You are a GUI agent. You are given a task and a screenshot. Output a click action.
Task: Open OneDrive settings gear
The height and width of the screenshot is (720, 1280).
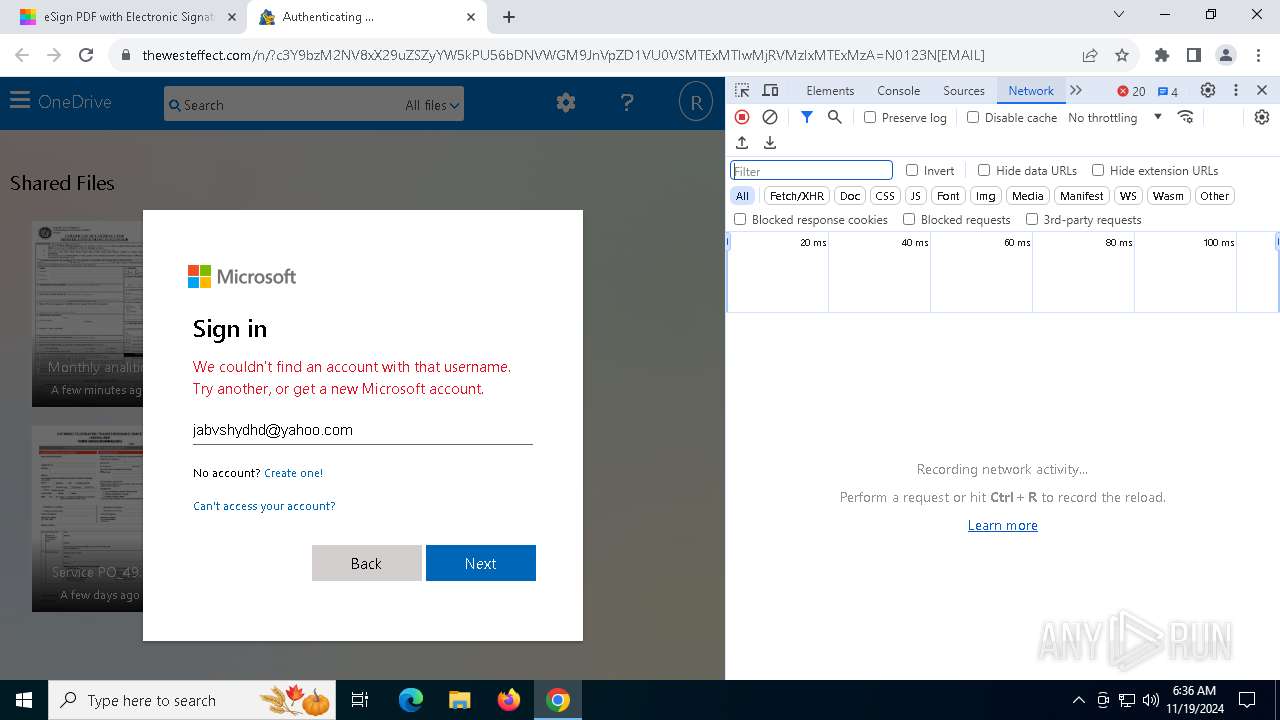(566, 102)
